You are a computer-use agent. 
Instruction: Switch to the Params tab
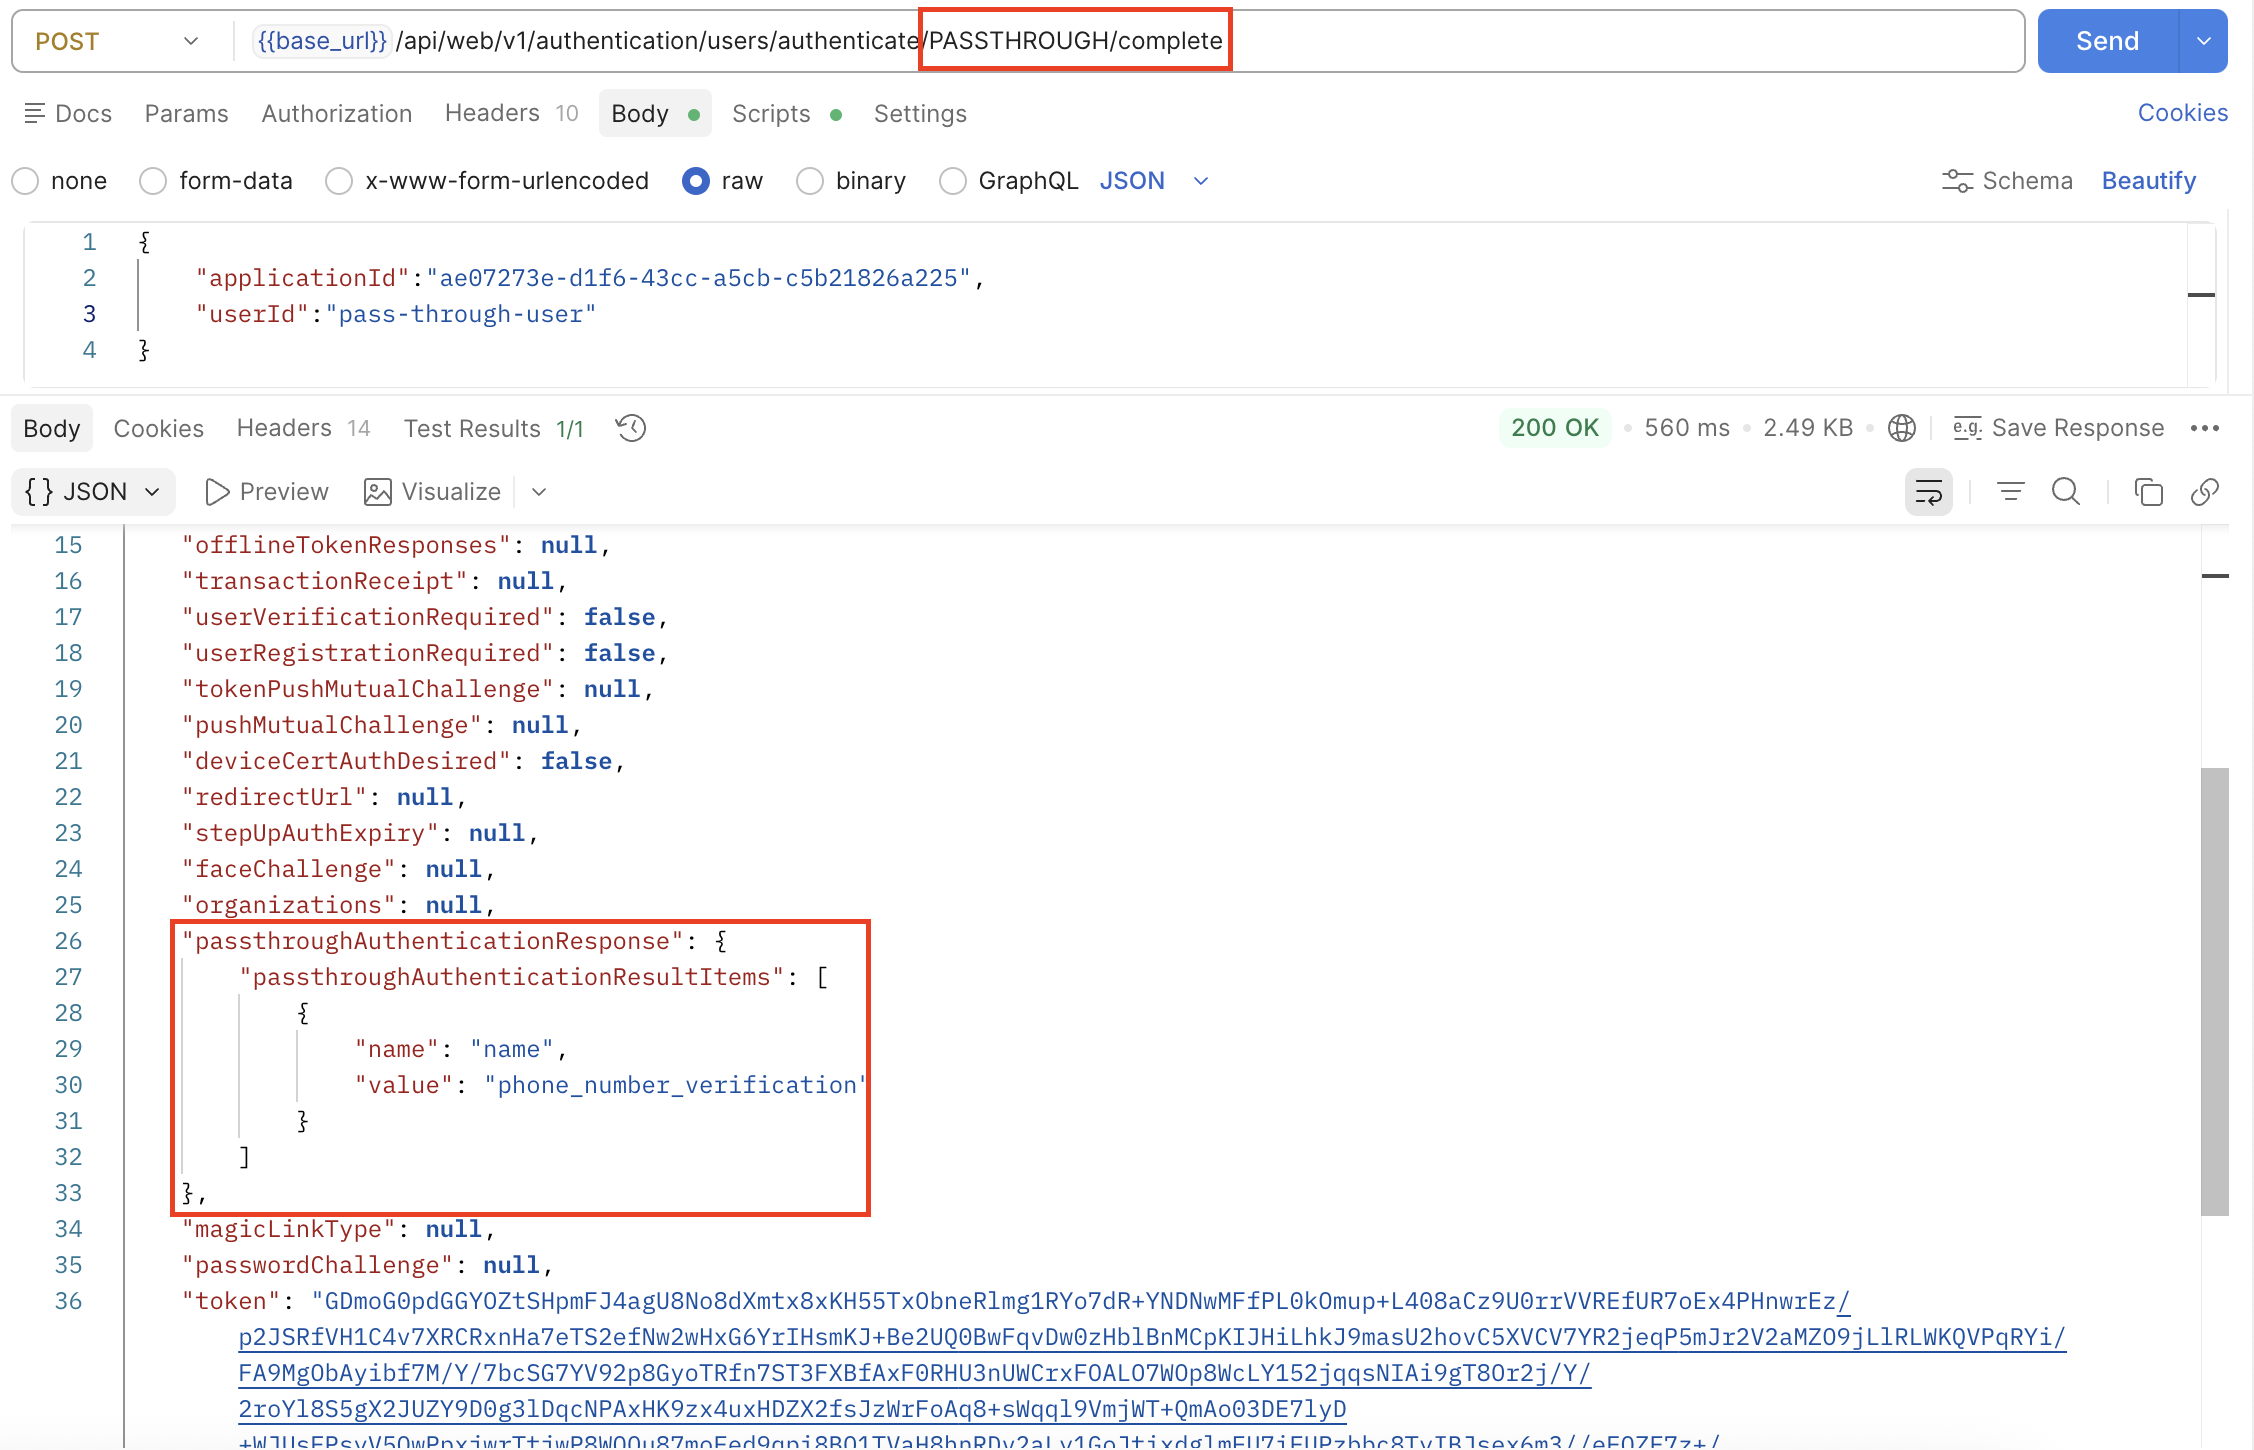[x=187, y=114]
